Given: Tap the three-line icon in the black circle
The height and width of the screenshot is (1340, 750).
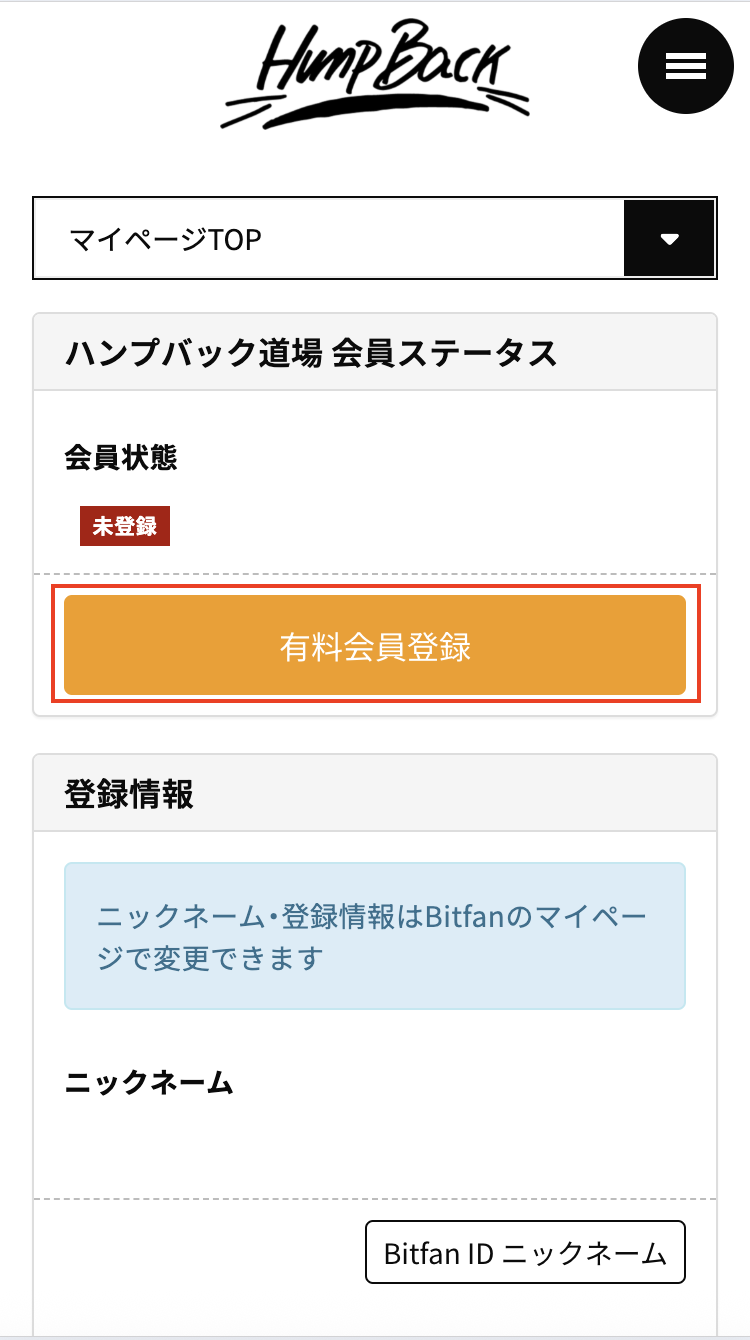Looking at the screenshot, I should tap(686, 66).
